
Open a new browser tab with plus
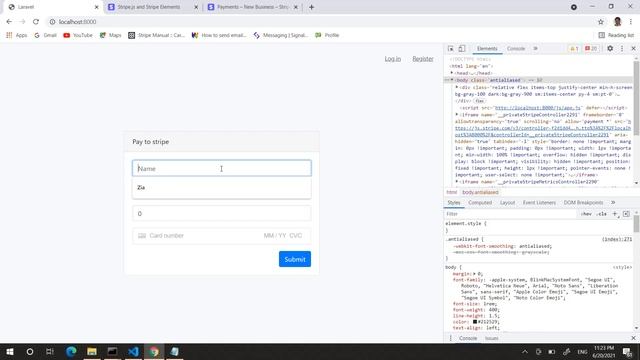(311, 7)
